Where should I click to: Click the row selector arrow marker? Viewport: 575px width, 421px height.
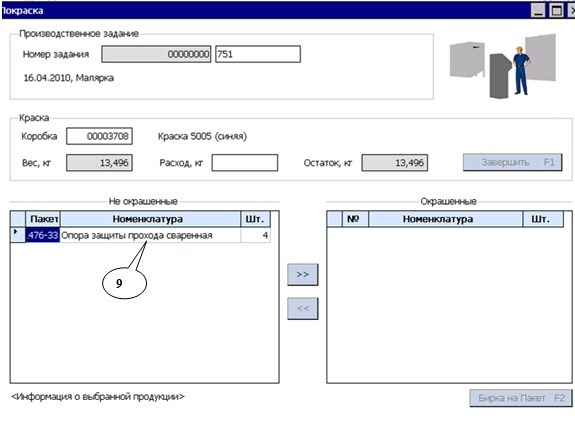point(16,232)
